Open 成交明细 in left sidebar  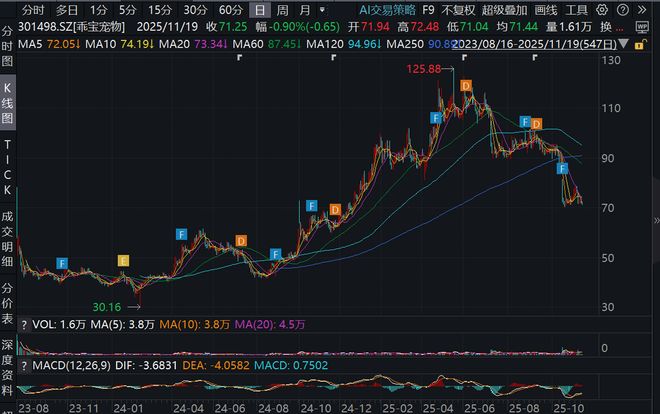point(7,239)
